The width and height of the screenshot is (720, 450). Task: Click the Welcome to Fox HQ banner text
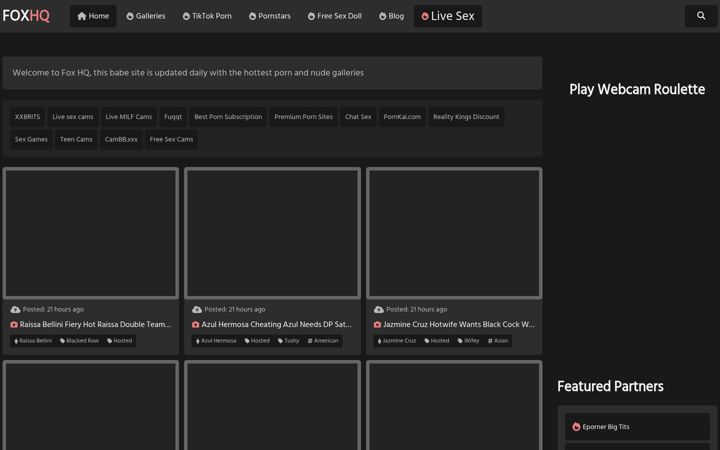point(188,73)
